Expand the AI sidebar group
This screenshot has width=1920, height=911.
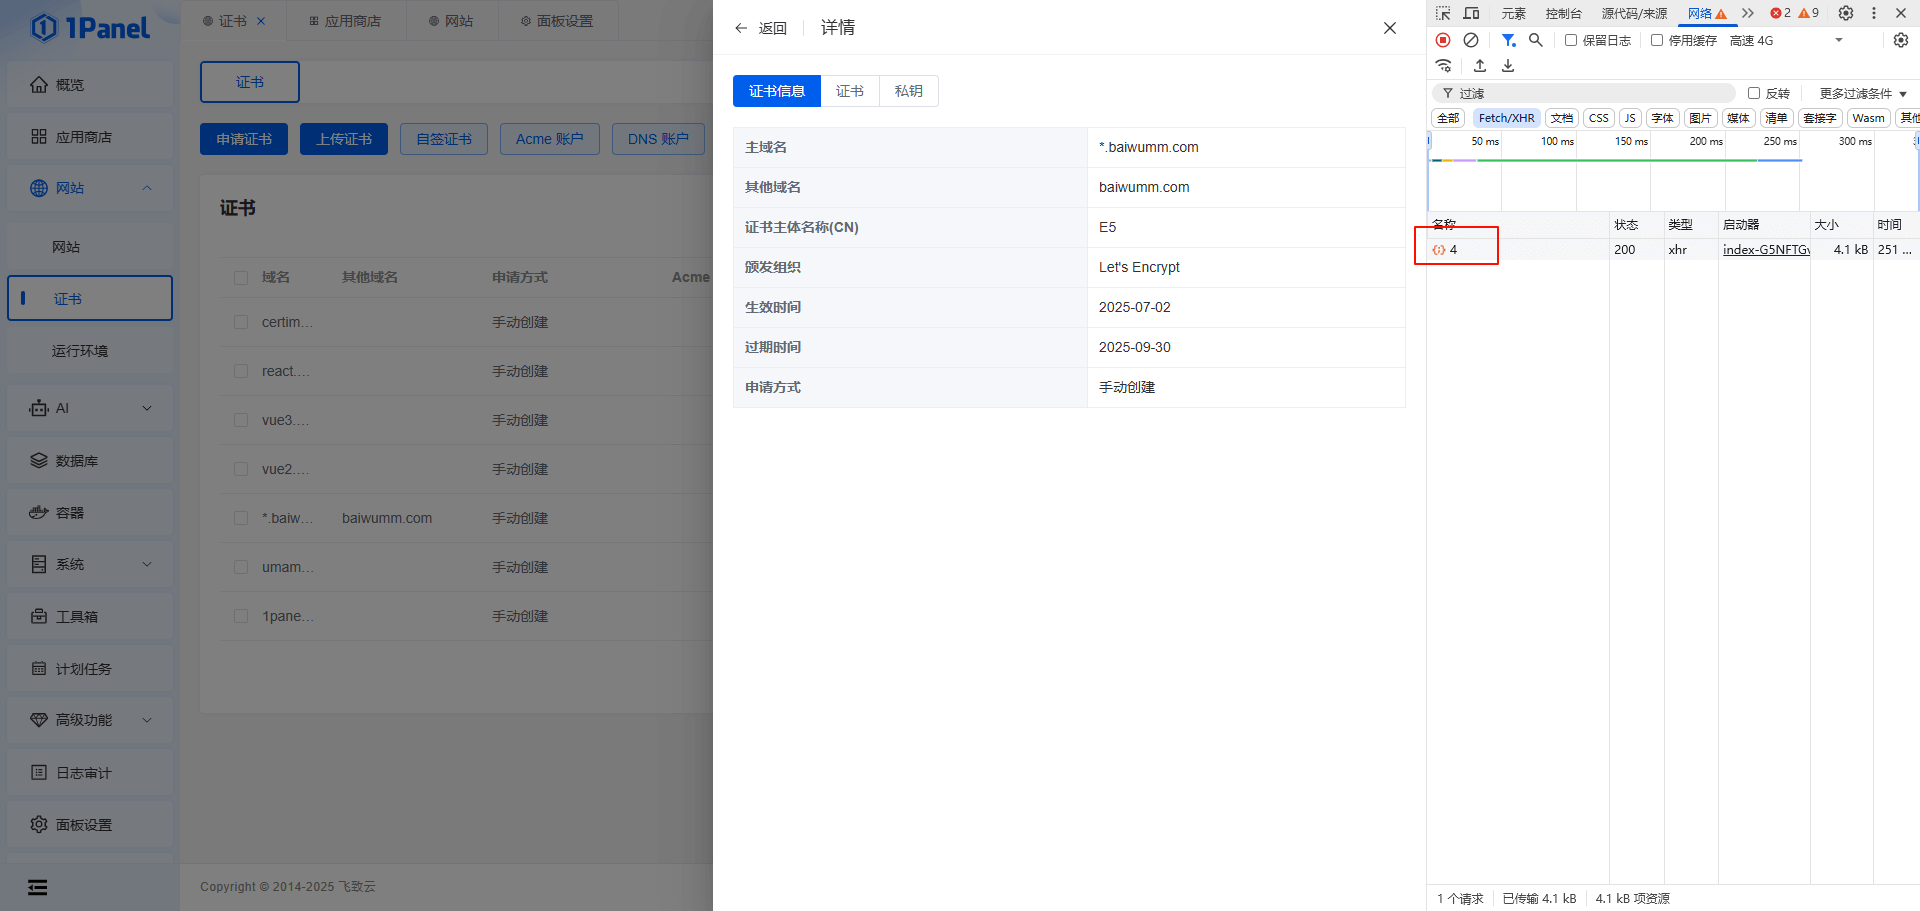[x=147, y=408]
